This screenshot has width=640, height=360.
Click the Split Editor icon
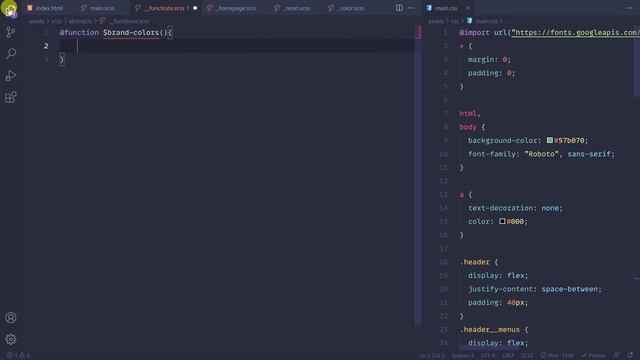(x=399, y=8)
